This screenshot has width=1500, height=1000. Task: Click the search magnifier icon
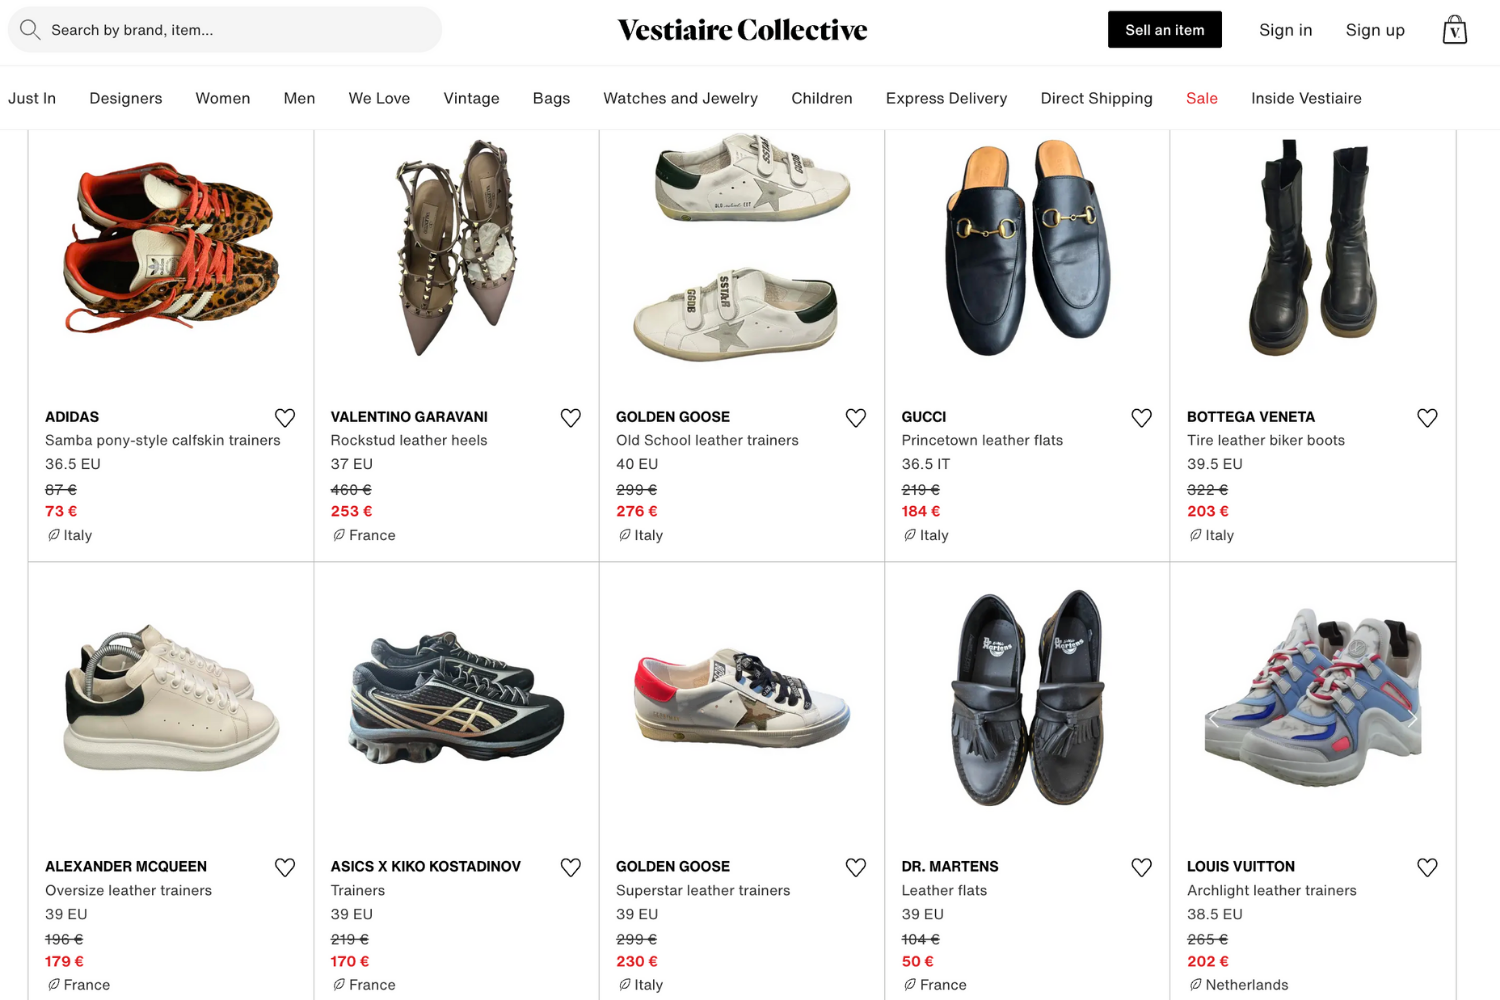30,29
